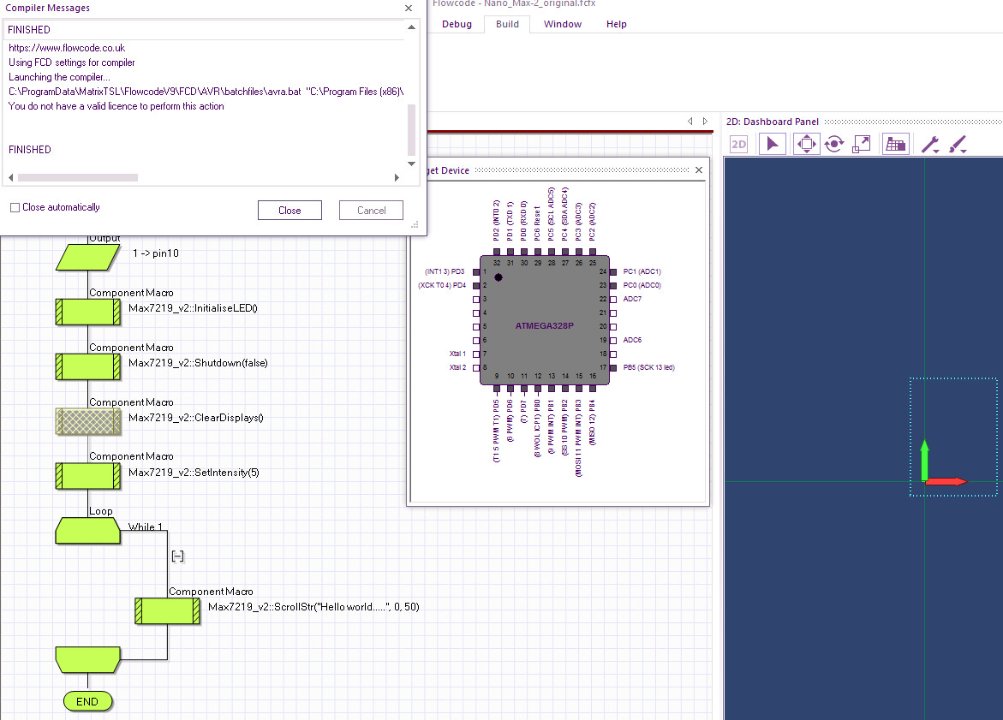Toggle the grid table icon in Dashboard toolbar

pyautogui.click(x=895, y=144)
